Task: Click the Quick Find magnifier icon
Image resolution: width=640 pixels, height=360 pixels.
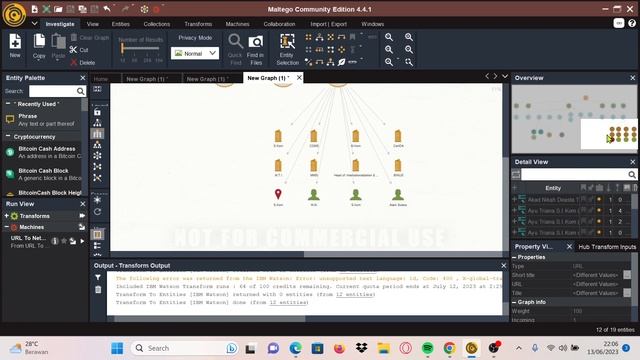Action: pyautogui.click(x=235, y=42)
